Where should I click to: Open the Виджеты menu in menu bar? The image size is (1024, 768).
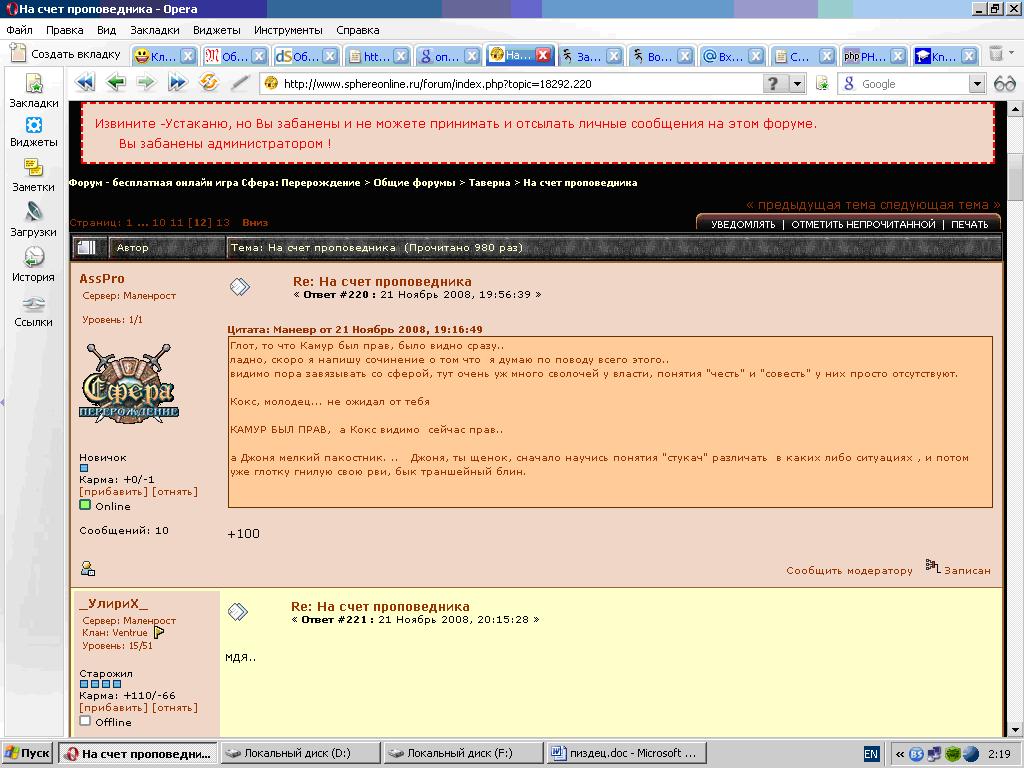(217, 30)
